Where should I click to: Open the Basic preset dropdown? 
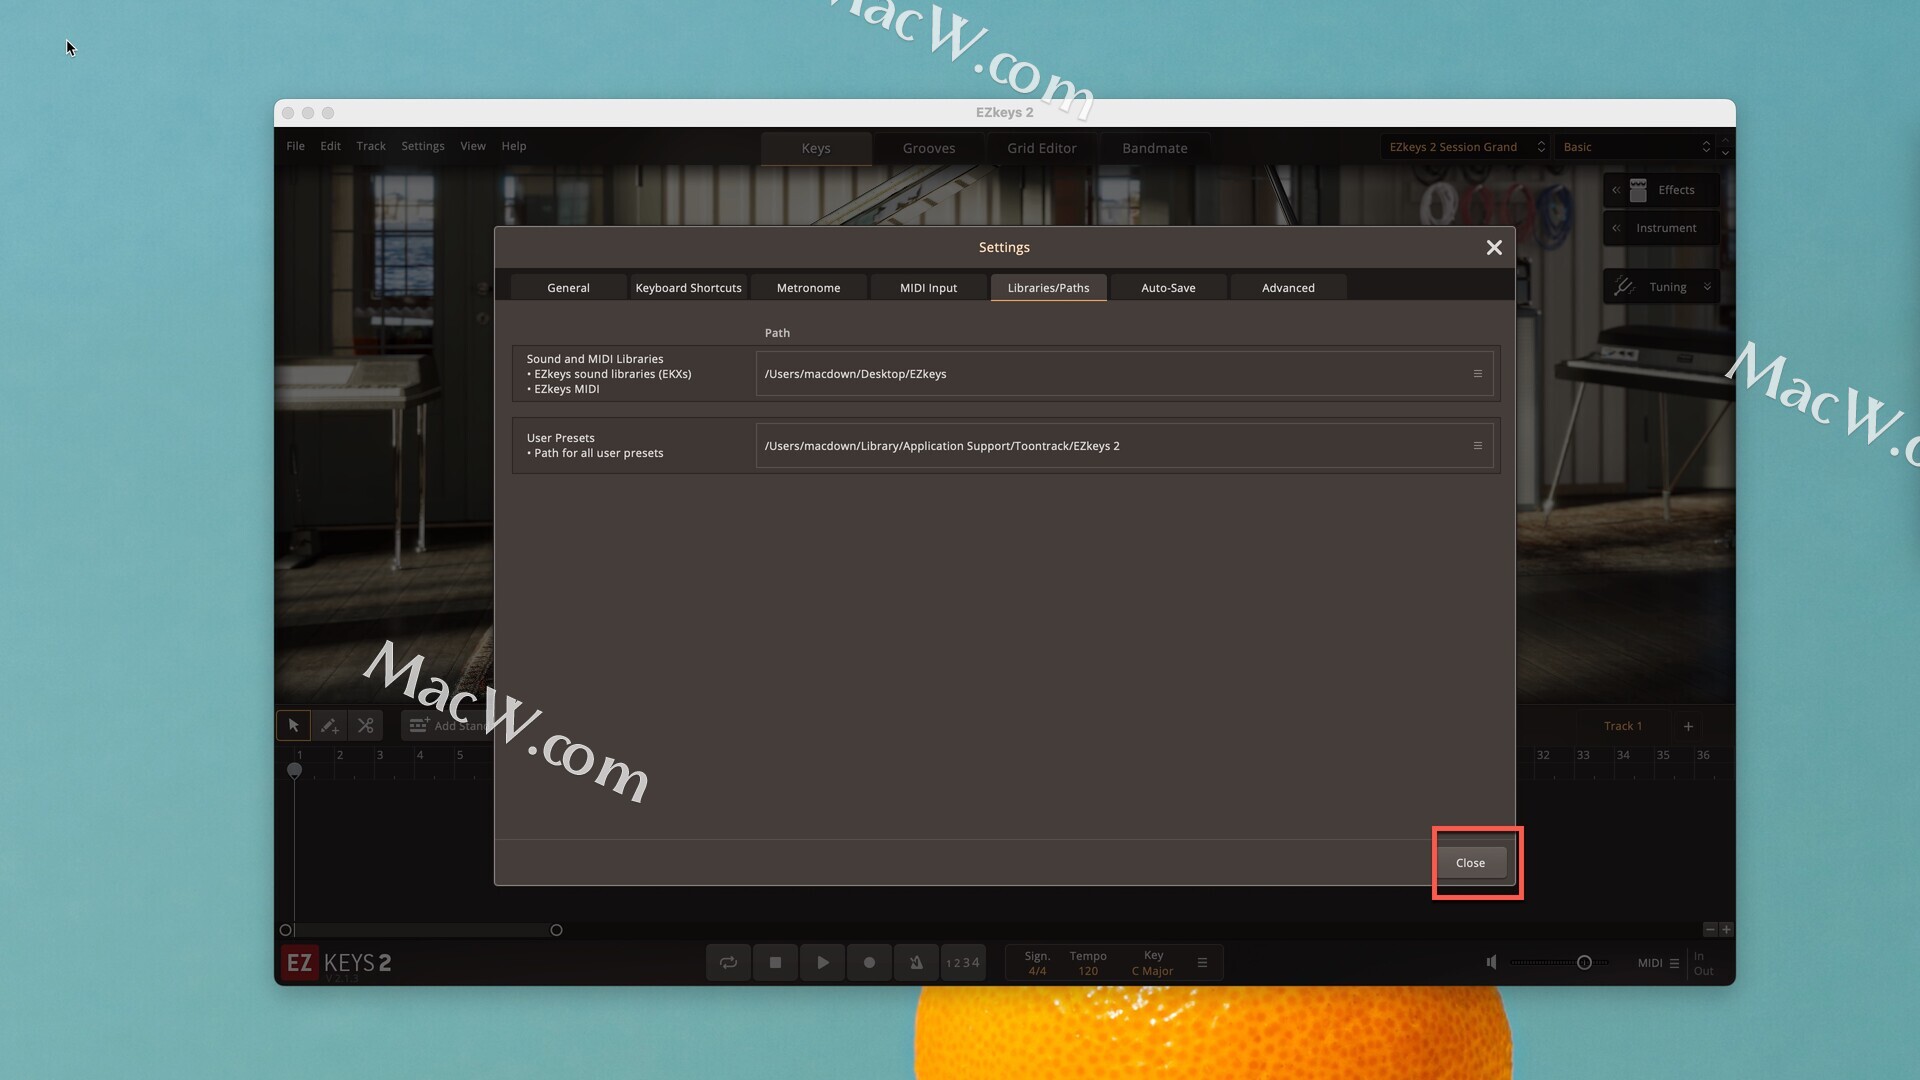click(1634, 147)
